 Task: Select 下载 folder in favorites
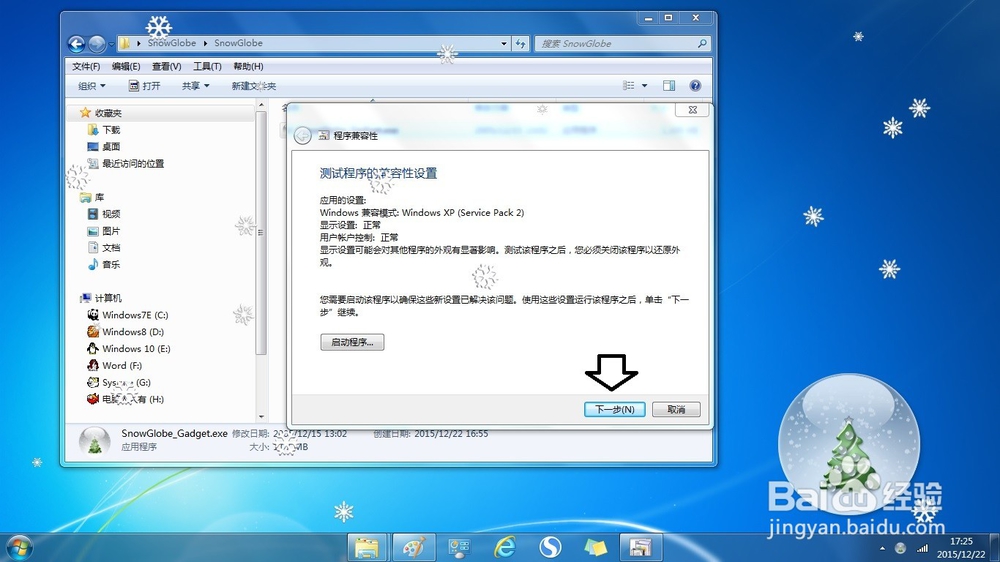[111, 129]
